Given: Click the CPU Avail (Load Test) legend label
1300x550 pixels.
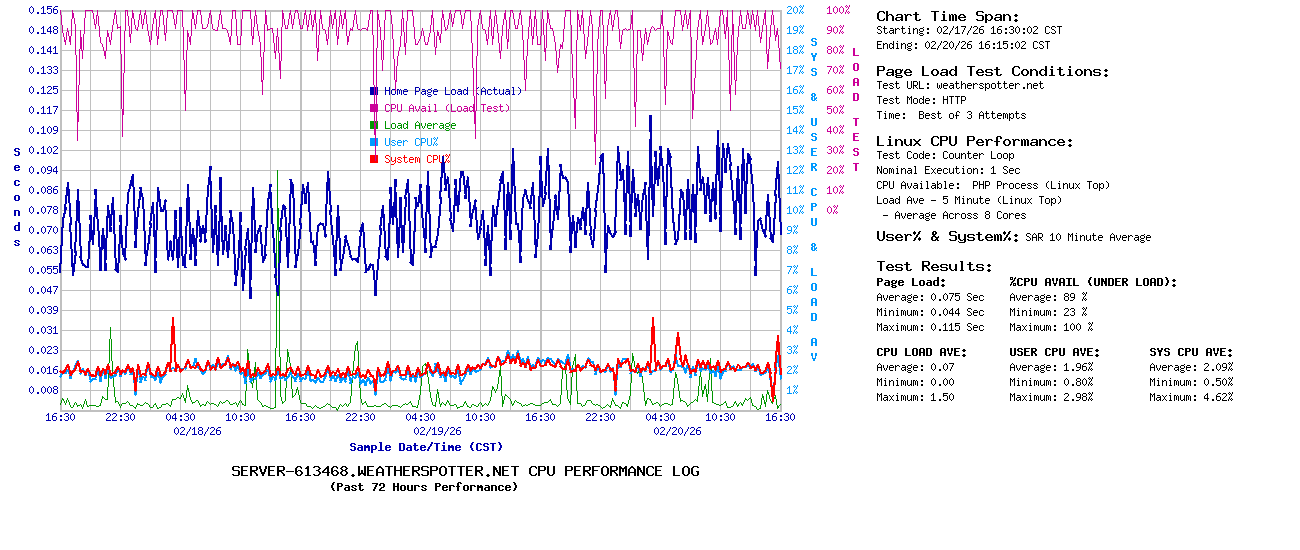Looking at the screenshot, I should [x=447, y=108].
